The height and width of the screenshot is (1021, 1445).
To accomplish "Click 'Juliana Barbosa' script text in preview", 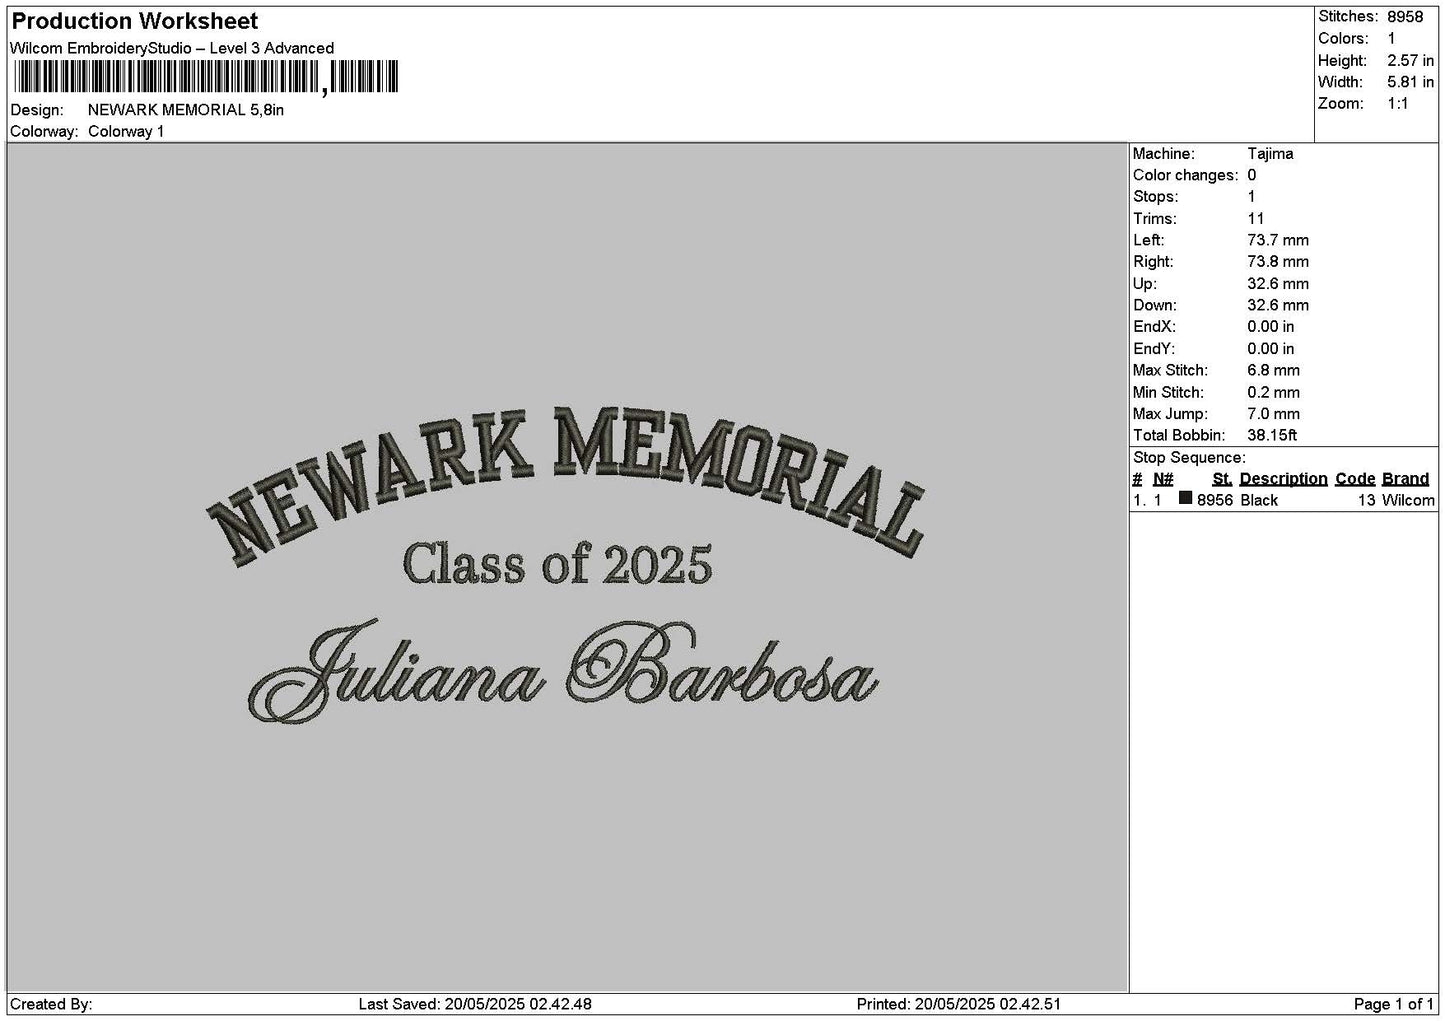I will pyautogui.click(x=563, y=669).
